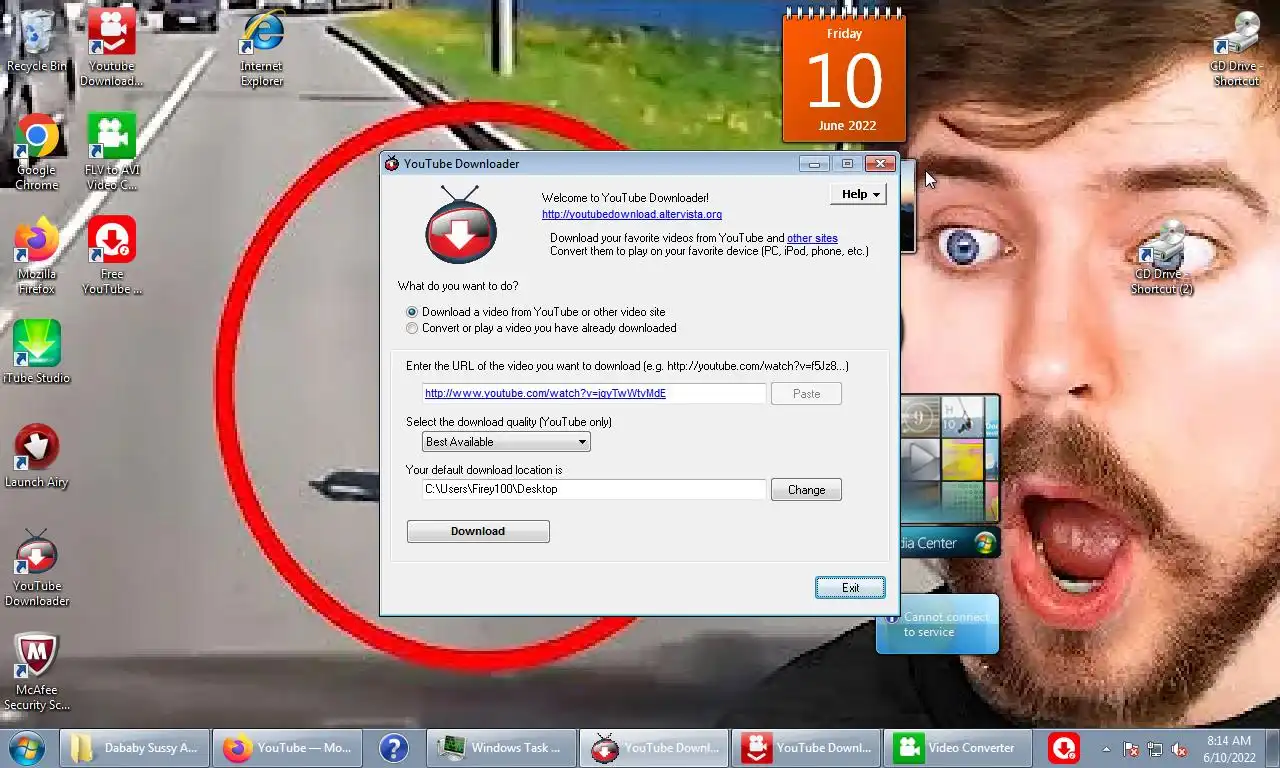Click the Change download location button
Image resolution: width=1280 pixels, height=768 pixels.
pyautogui.click(x=806, y=490)
